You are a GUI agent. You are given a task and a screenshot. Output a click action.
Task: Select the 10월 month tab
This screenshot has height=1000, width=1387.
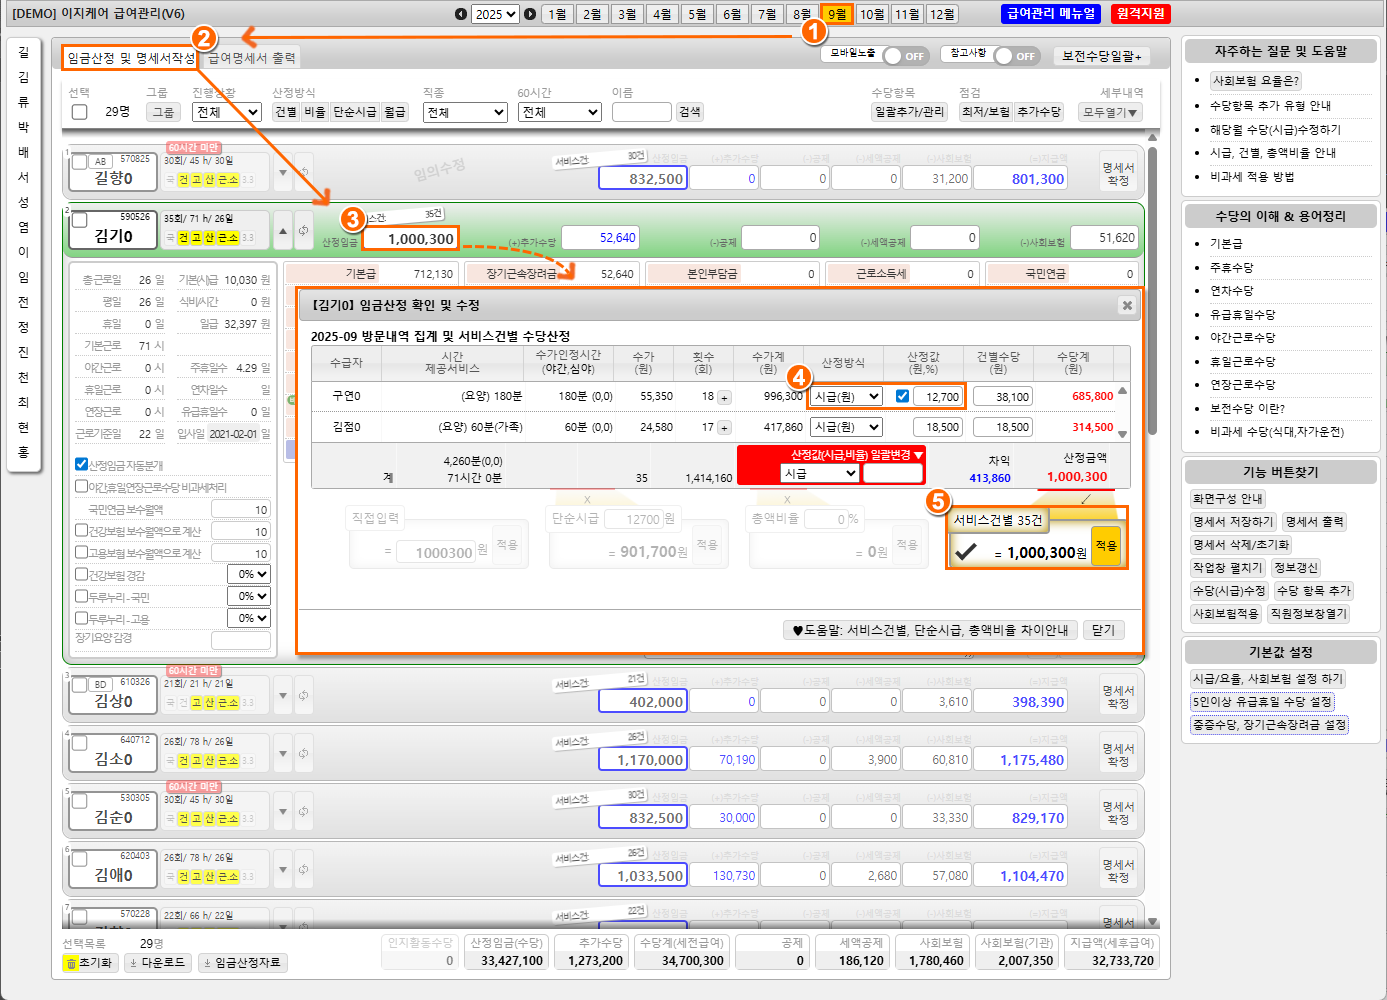point(872,14)
